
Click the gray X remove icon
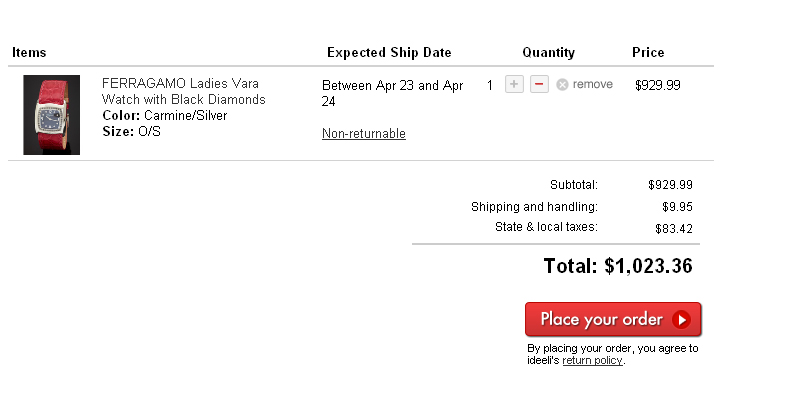coord(562,85)
